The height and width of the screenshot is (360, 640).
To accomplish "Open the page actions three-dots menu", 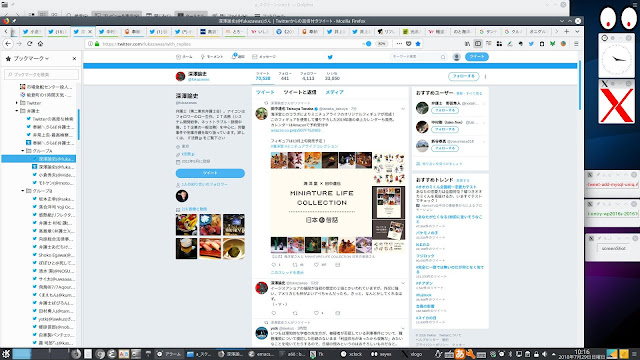I will [399, 44].
